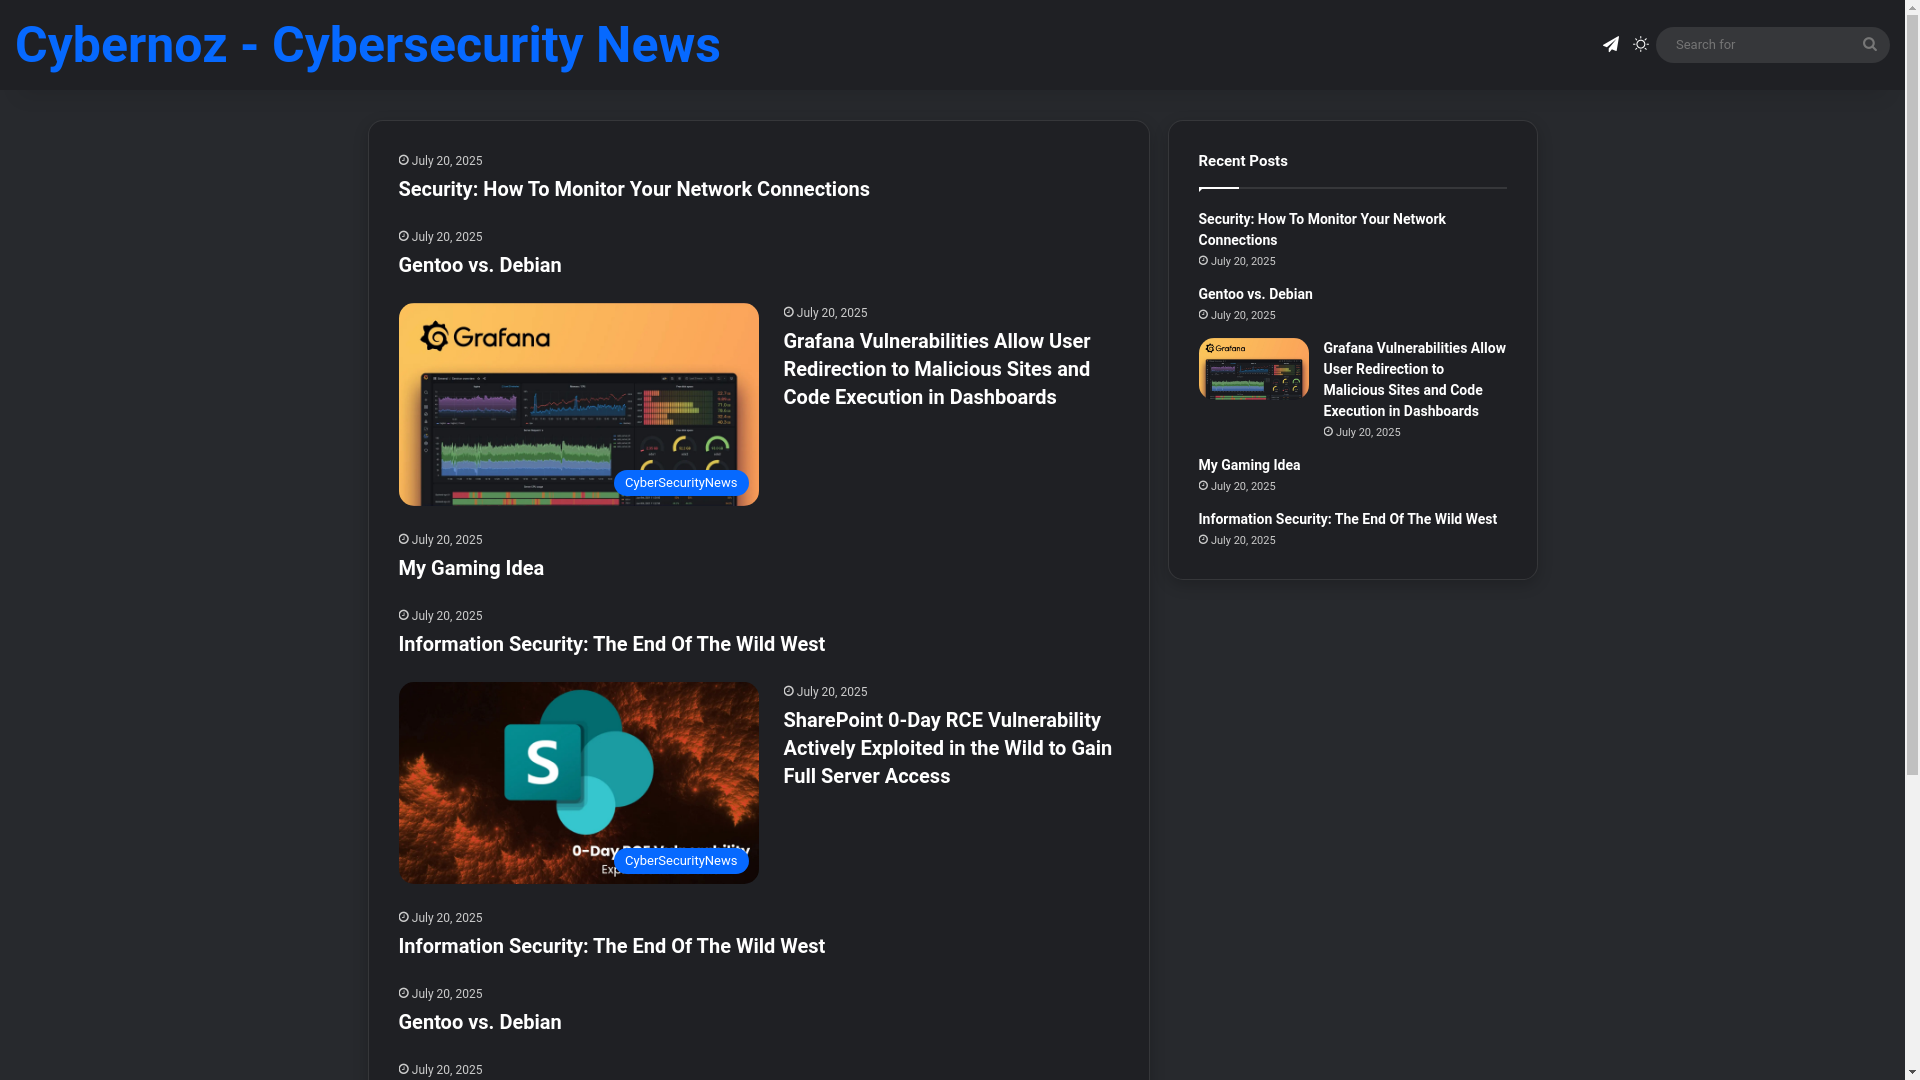Image resolution: width=1920 pixels, height=1080 pixels.
Task: Click the SharePoint article thumbnail image
Action: (578, 783)
